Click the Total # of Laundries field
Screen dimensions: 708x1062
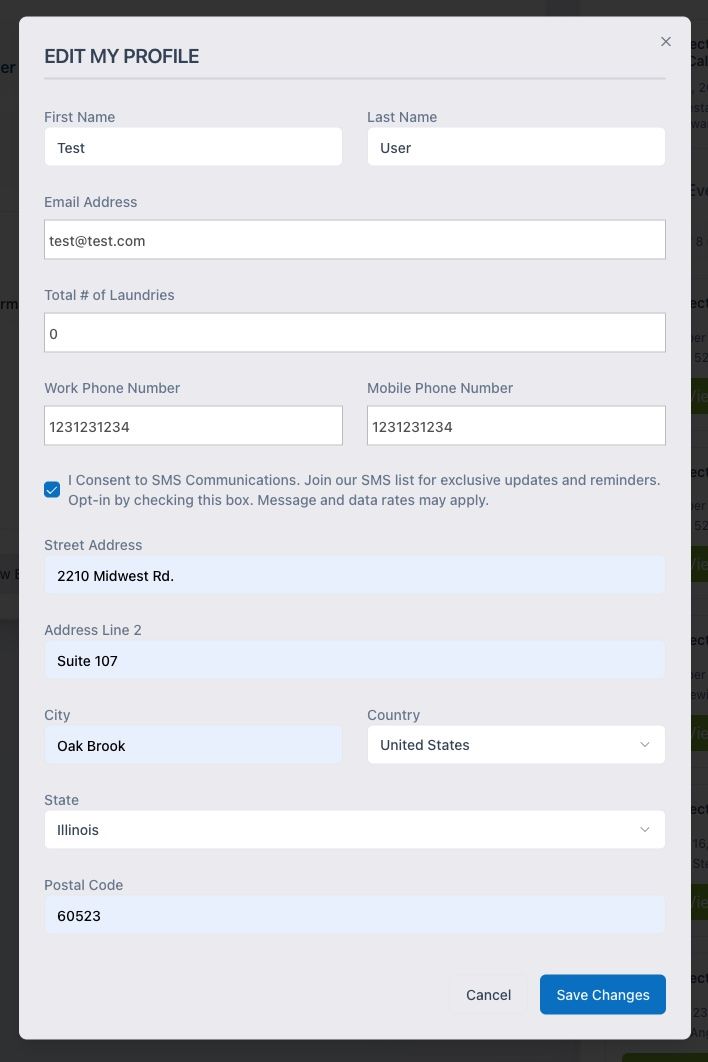coord(355,332)
